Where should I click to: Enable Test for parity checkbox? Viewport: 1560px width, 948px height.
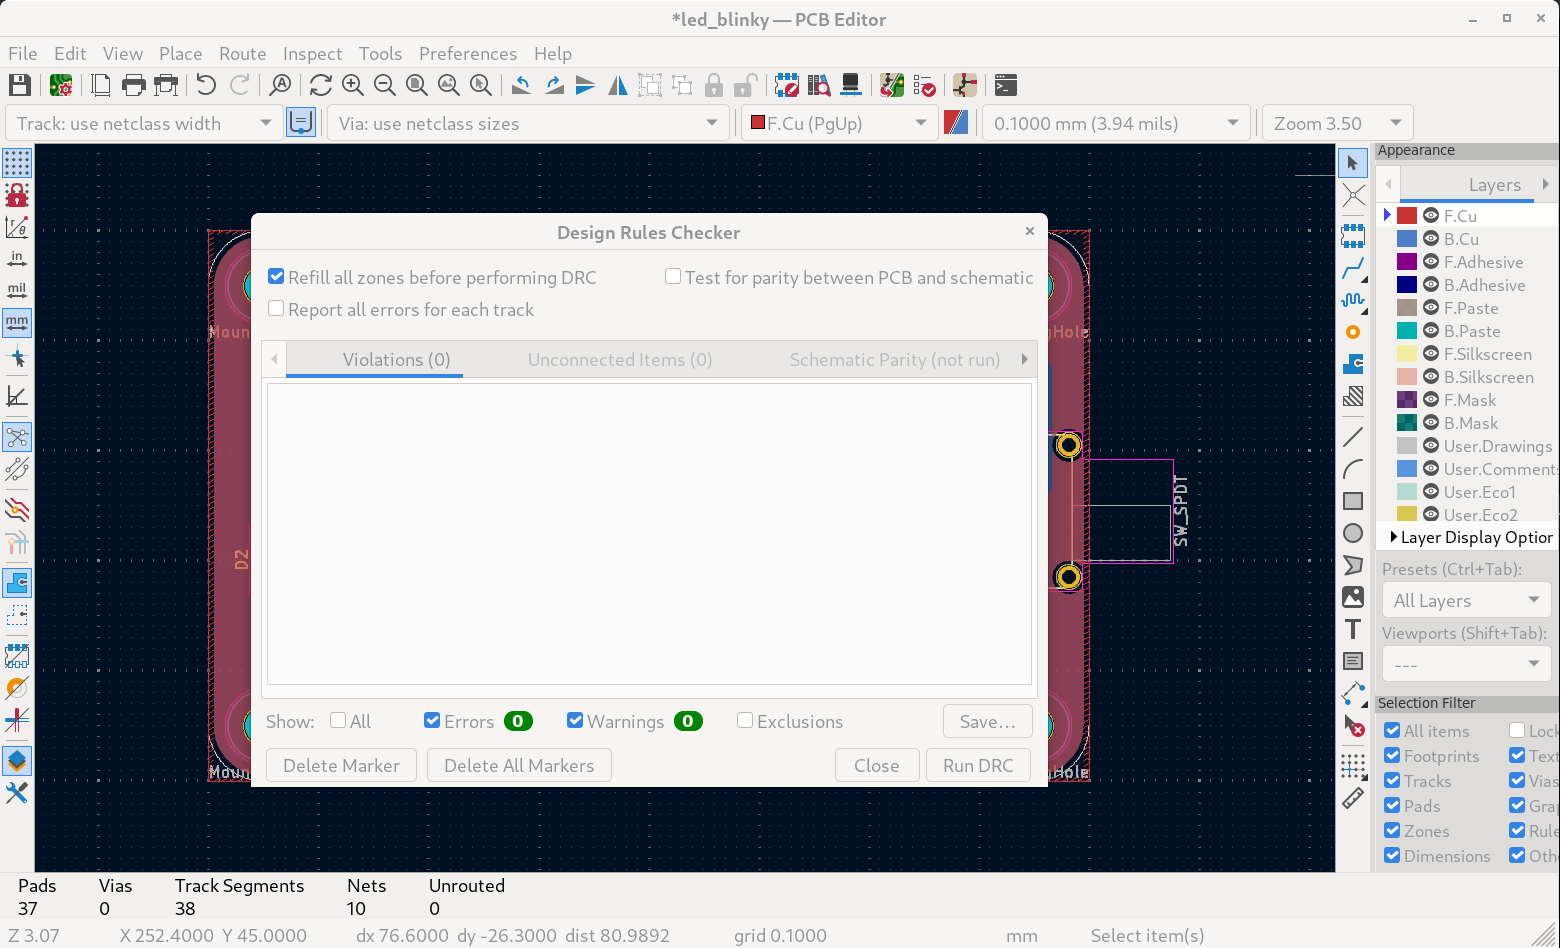point(673,277)
